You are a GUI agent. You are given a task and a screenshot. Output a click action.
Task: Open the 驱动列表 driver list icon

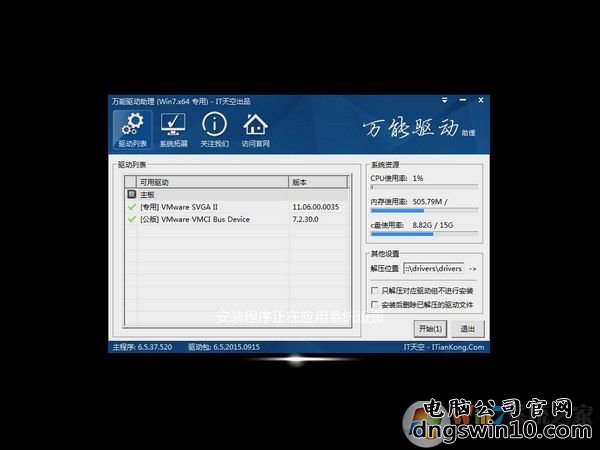(132, 130)
